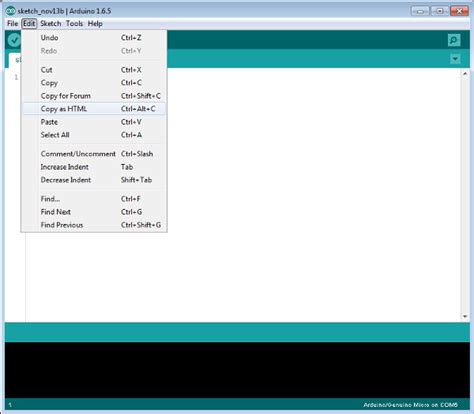Click the Arduino logo in title bar
This screenshot has width=474, height=414.
11,11
